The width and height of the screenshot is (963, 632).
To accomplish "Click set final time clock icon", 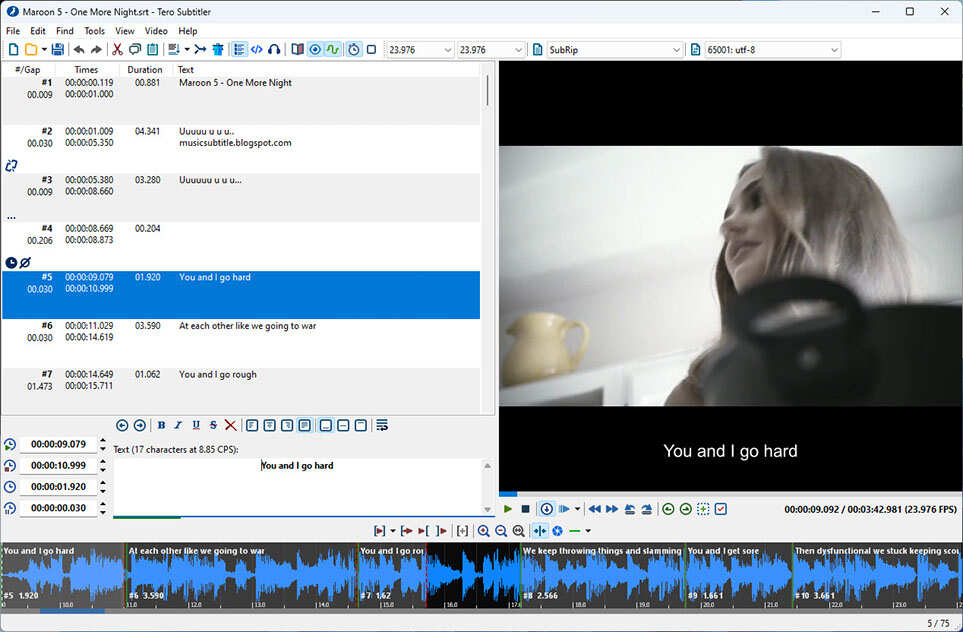I will coord(10,466).
